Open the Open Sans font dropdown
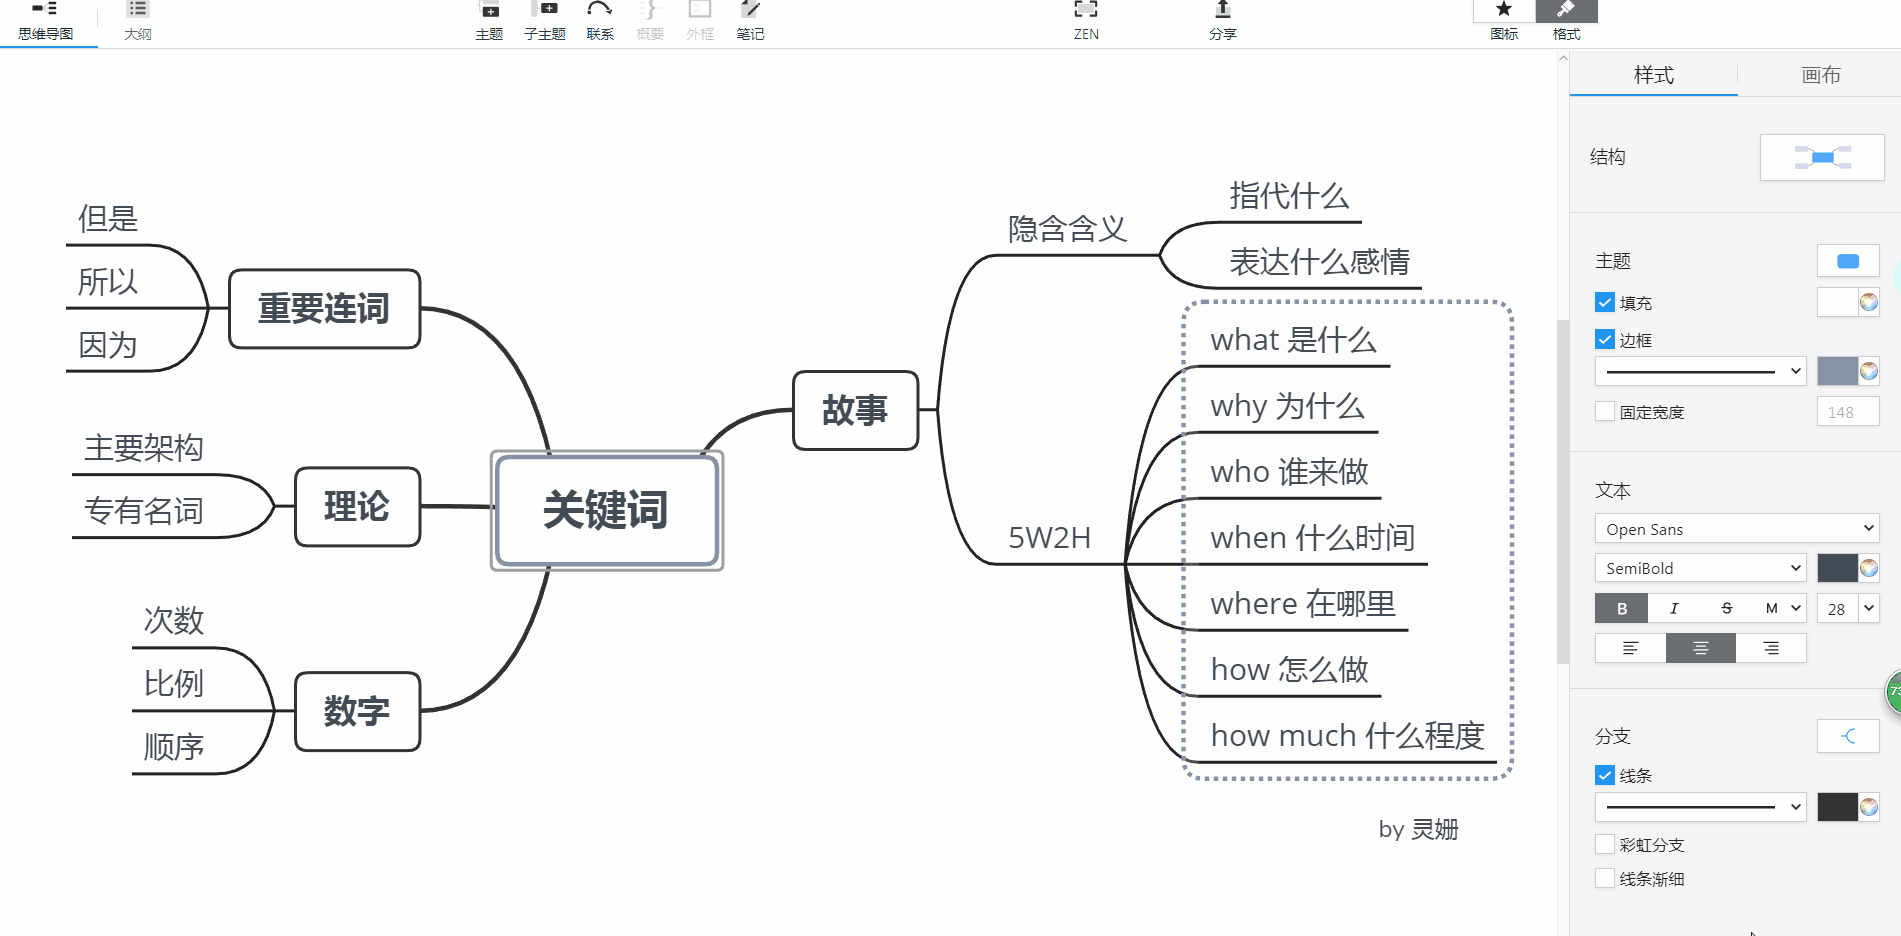Screen dimensions: 1901x936 coord(1736,528)
